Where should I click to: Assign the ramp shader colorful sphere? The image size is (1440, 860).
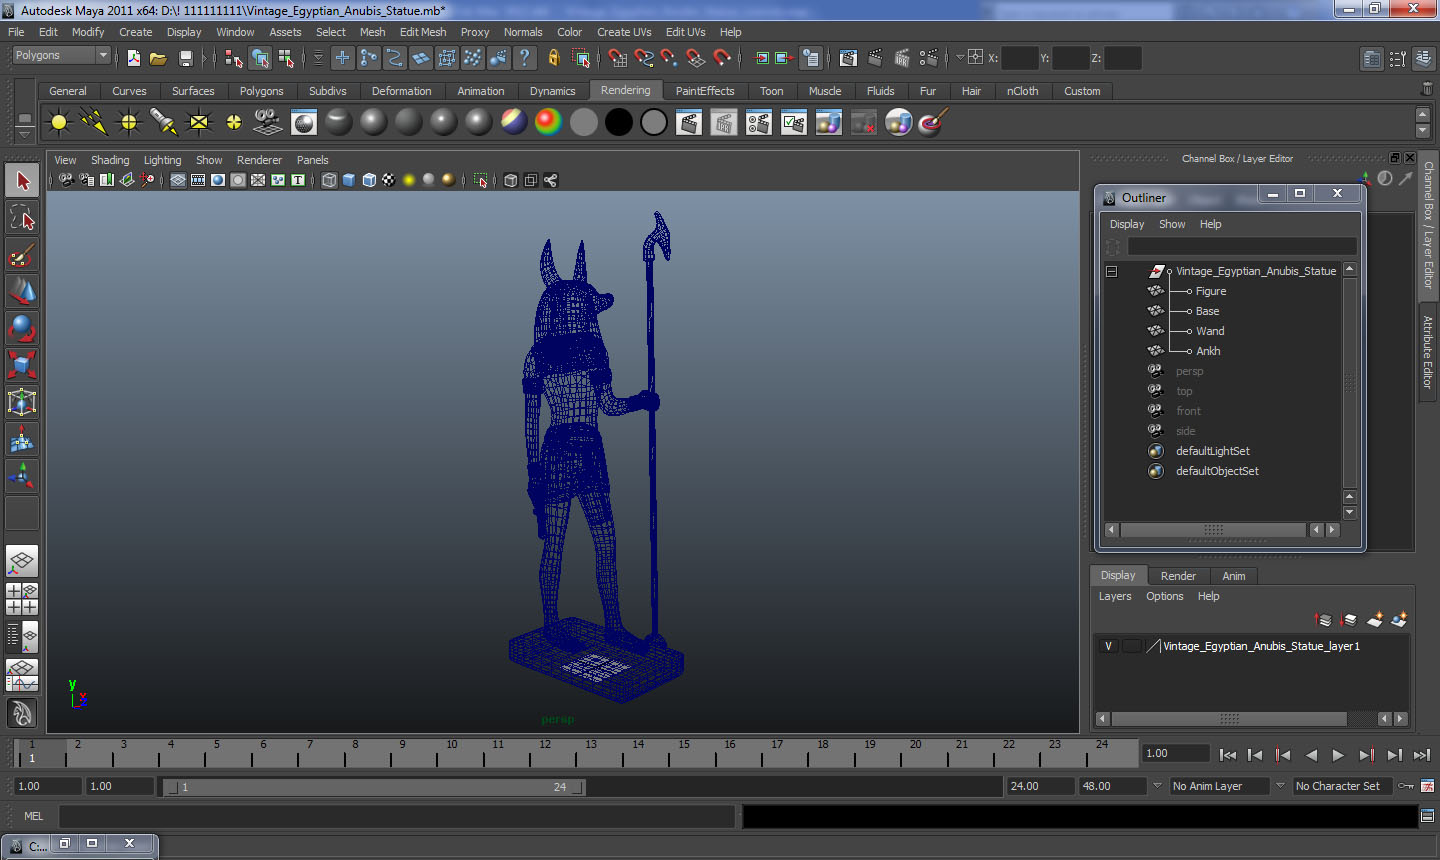(x=549, y=123)
